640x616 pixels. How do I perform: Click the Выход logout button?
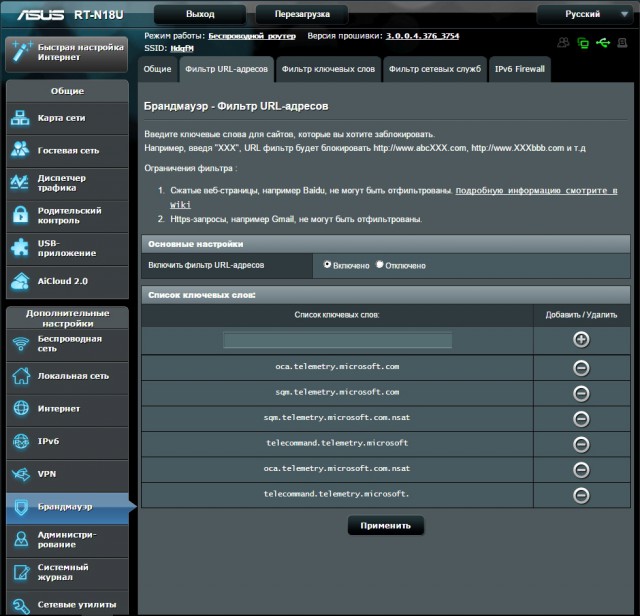pyautogui.click(x=200, y=14)
